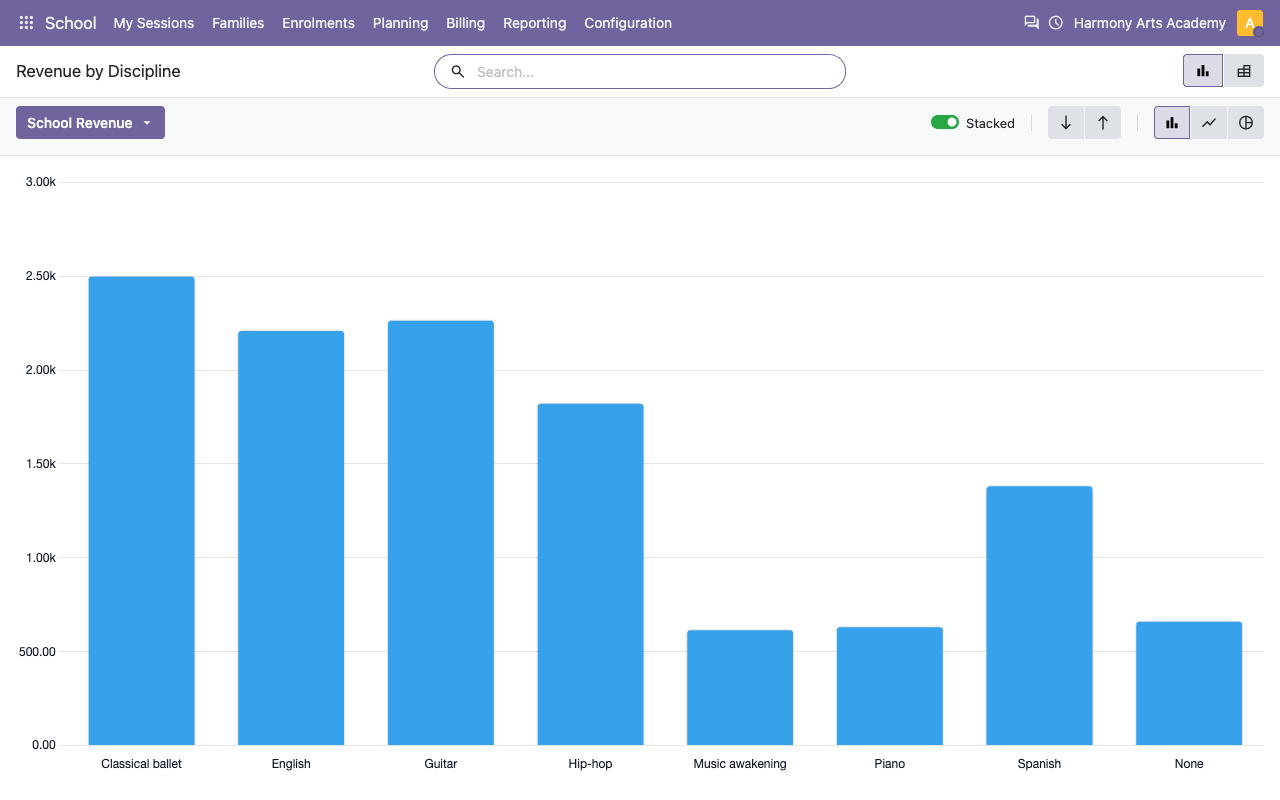
Task: Select the bar chart mode
Action: [x=1172, y=123]
